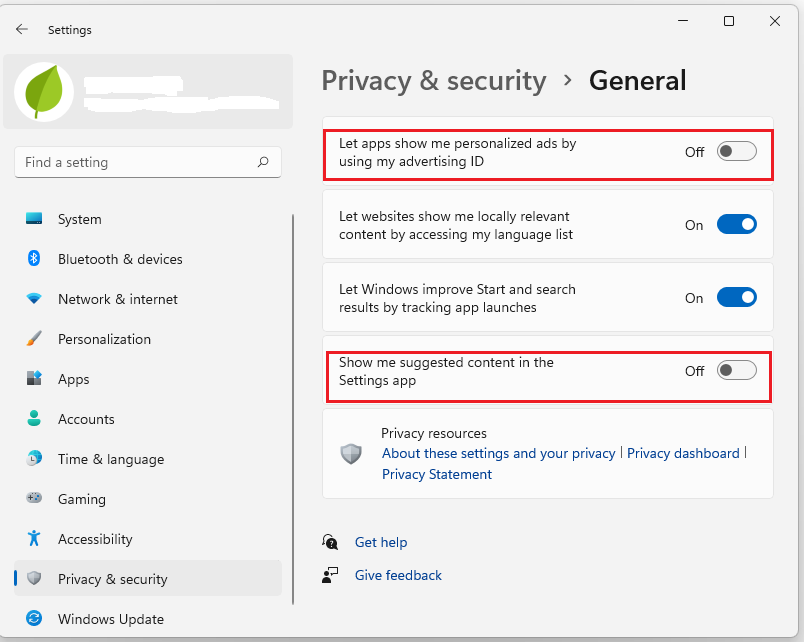The image size is (804, 642).
Task: Turn off locally relevant content language toggle
Action: point(736,225)
